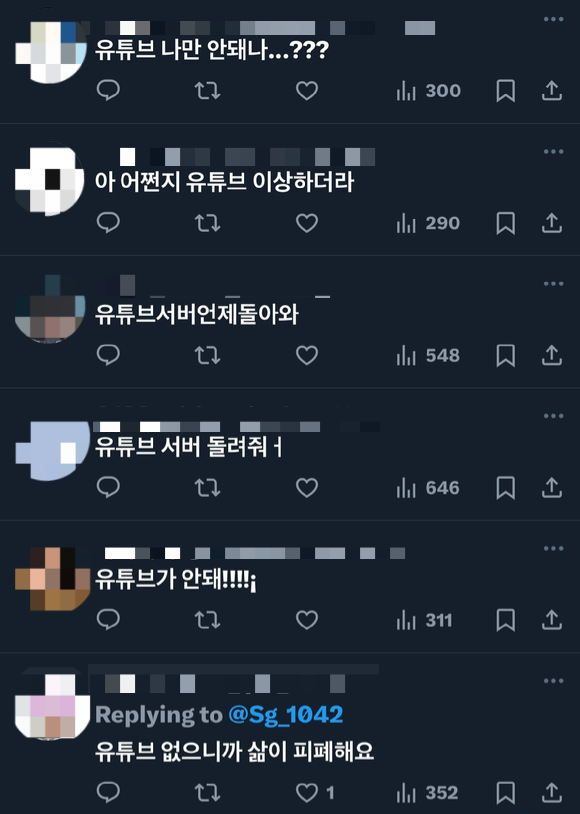
Task: Bookmark the '유튜브 나만 안돼나' tweet
Action: (x=506, y=91)
